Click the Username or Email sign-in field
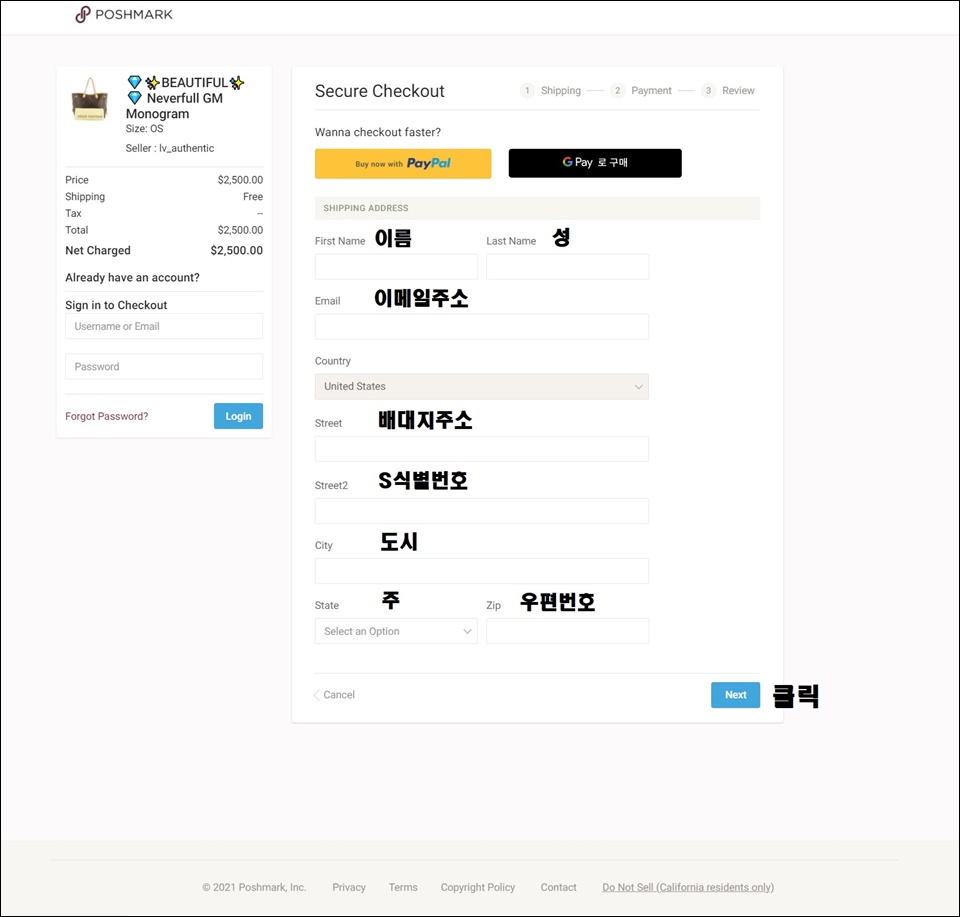The height and width of the screenshot is (917, 960). pyautogui.click(x=164, y=326)
